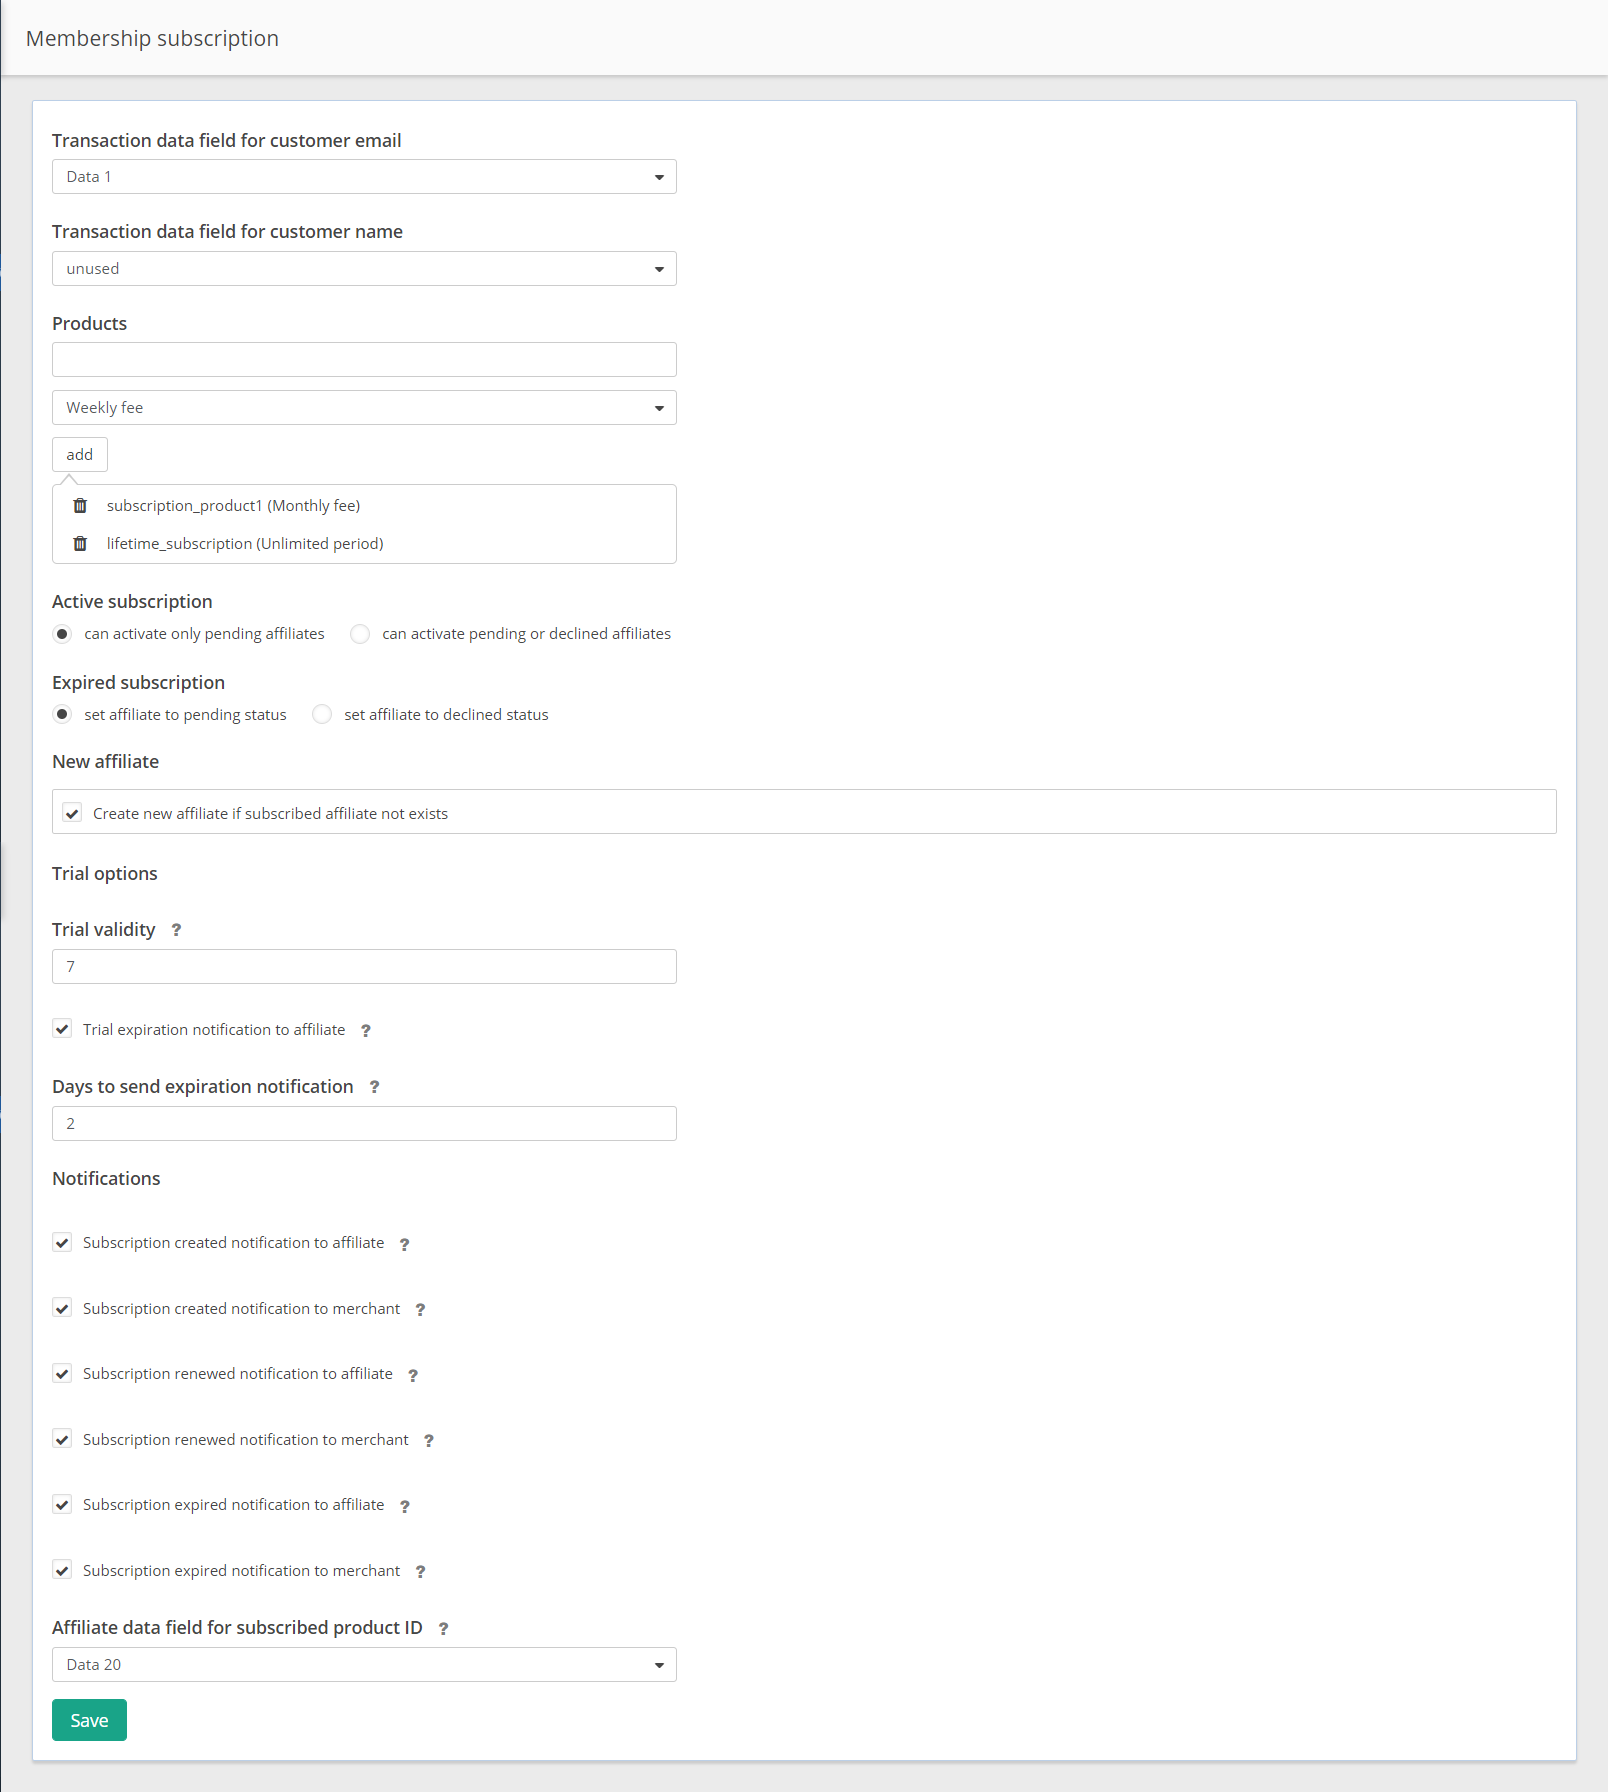Click the help icon beside Days to send expiration notification
The image size is (1608, 1792).
374,1087
